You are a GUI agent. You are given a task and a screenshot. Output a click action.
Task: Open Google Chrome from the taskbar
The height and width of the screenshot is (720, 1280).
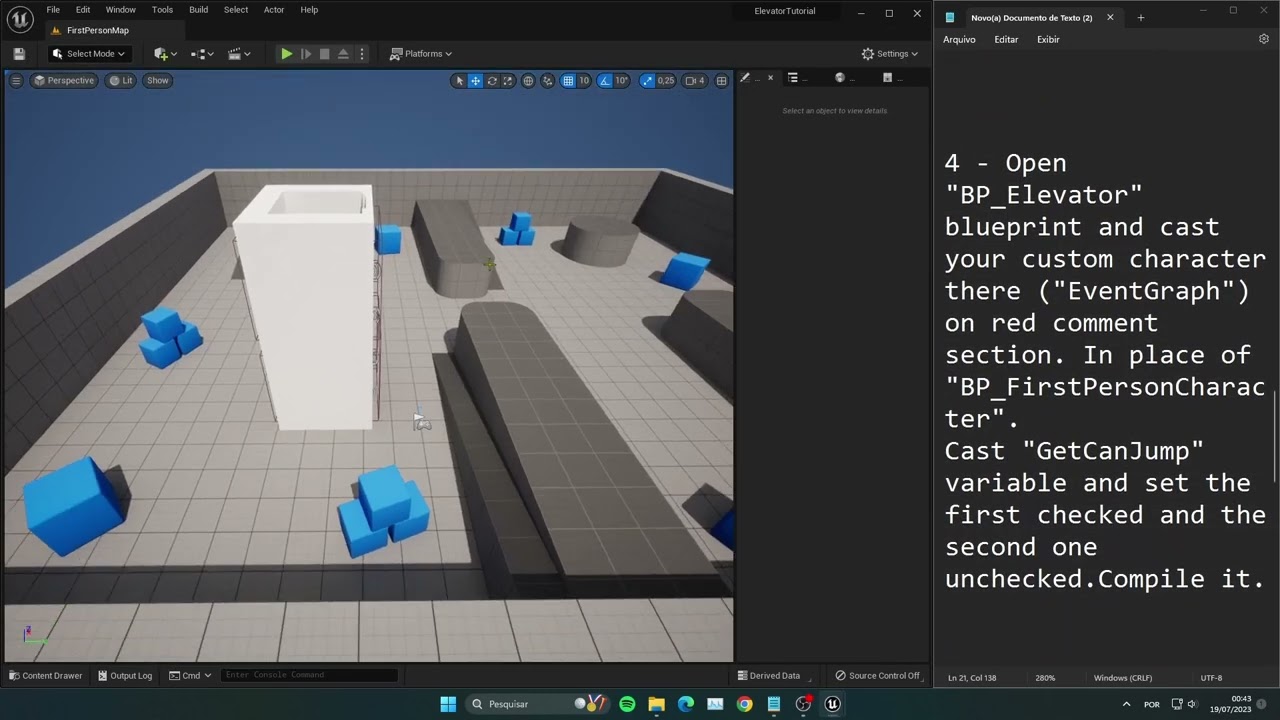click(x=744, y=704)
